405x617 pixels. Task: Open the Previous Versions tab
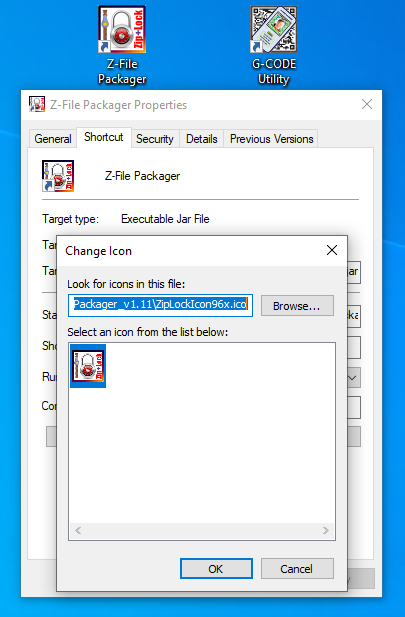pos(272,139)
